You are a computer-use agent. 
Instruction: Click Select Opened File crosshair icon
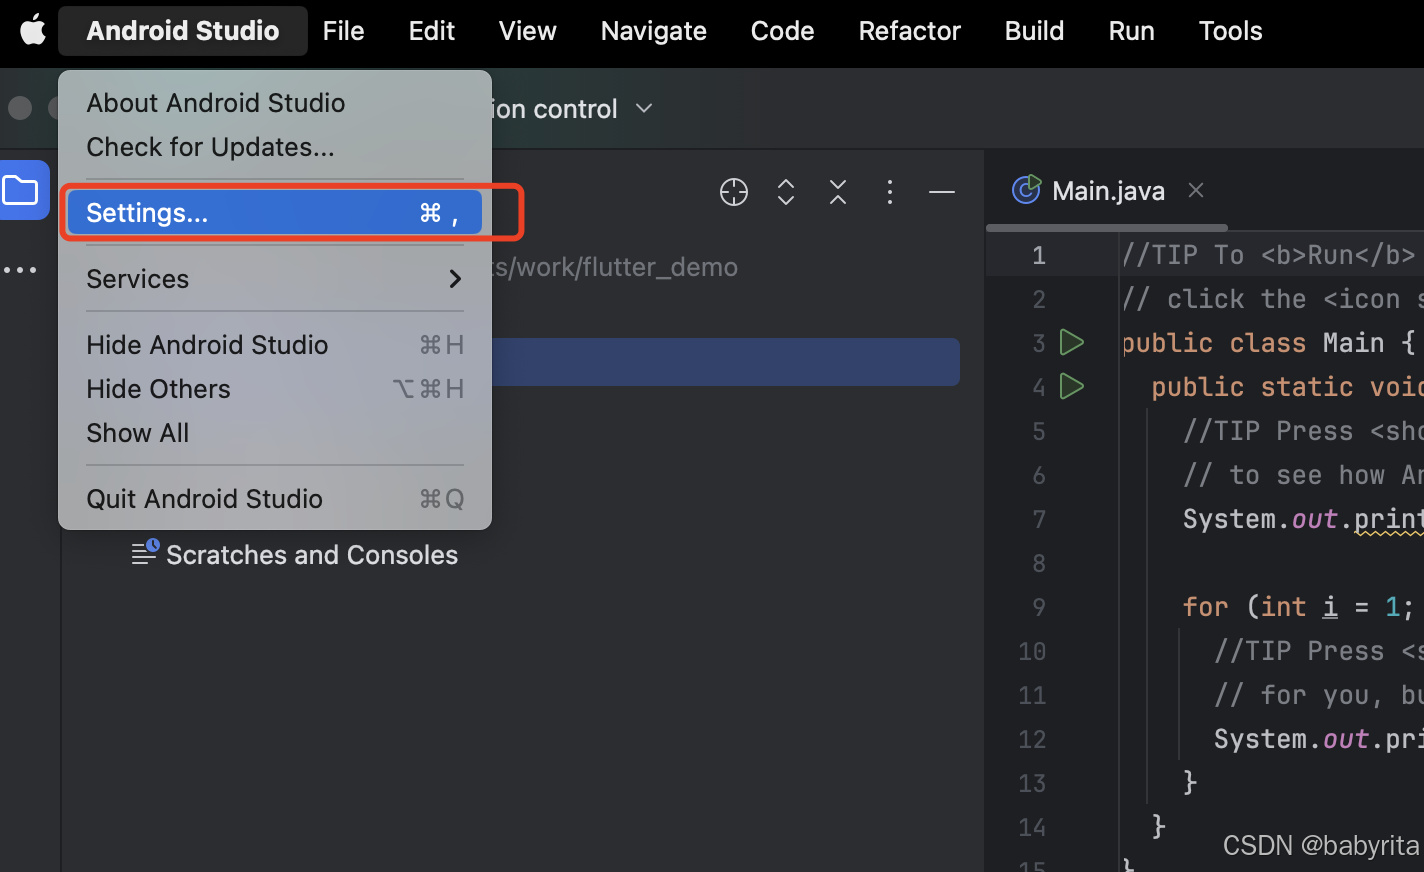734,192
